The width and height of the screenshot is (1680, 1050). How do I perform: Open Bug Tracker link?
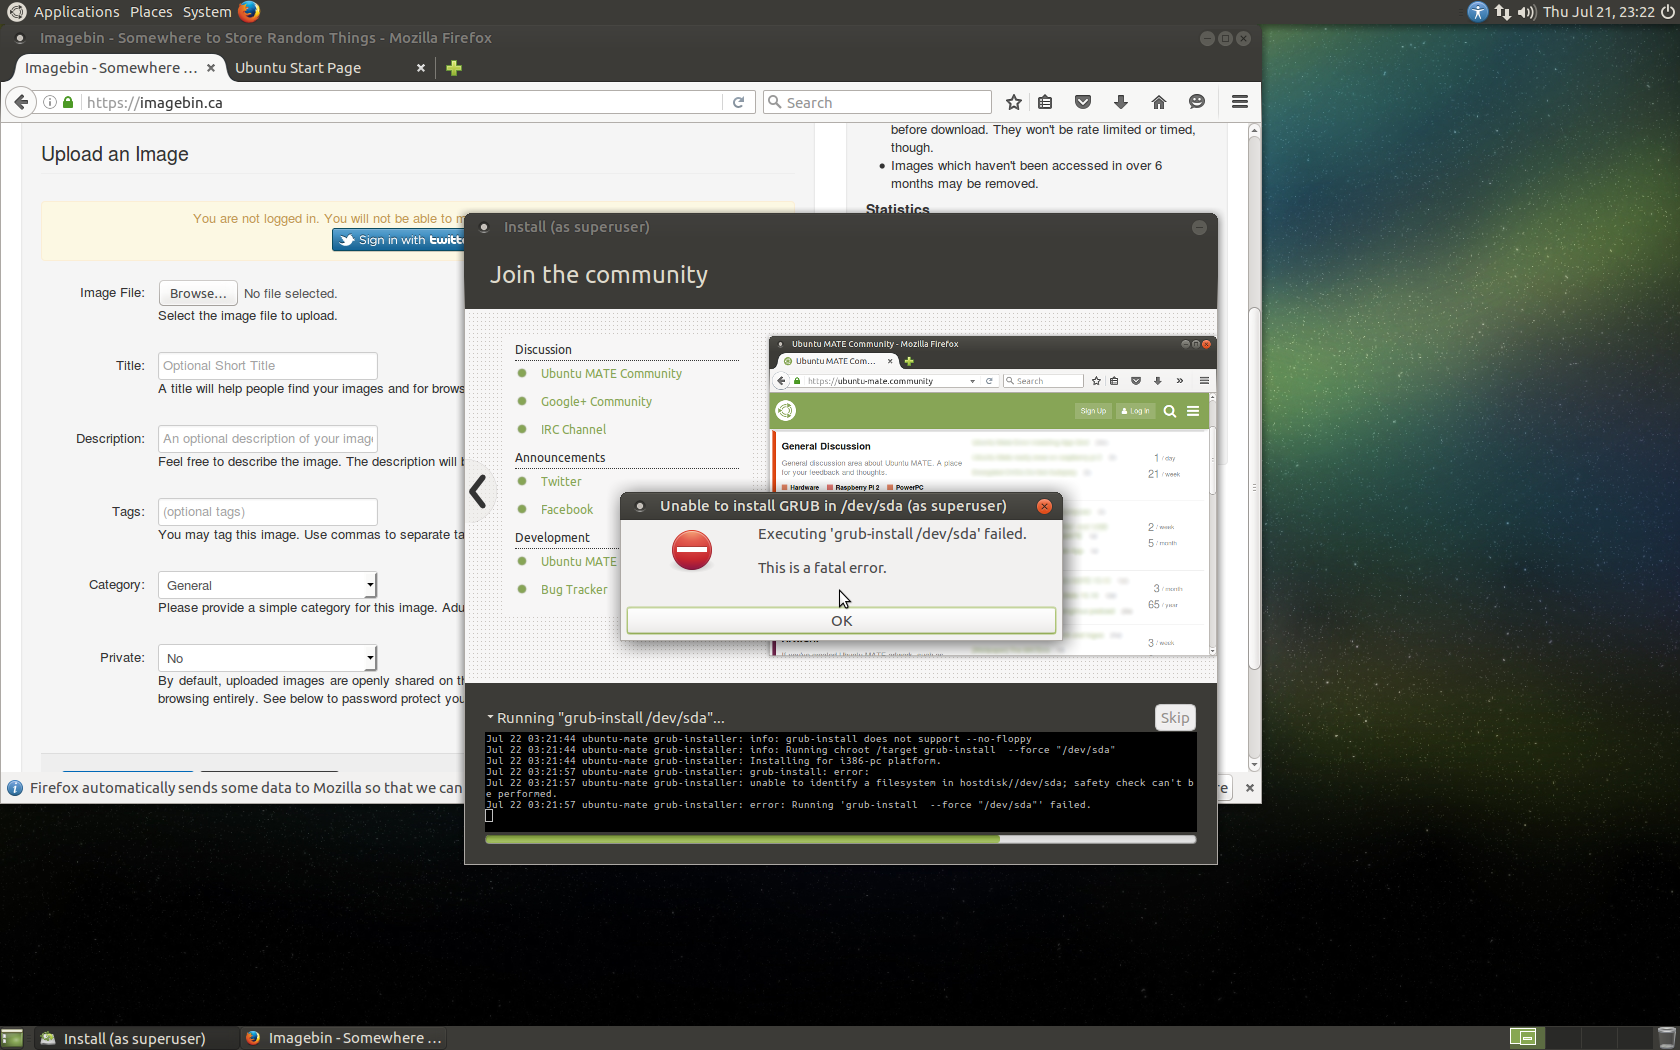pos(574,589)
